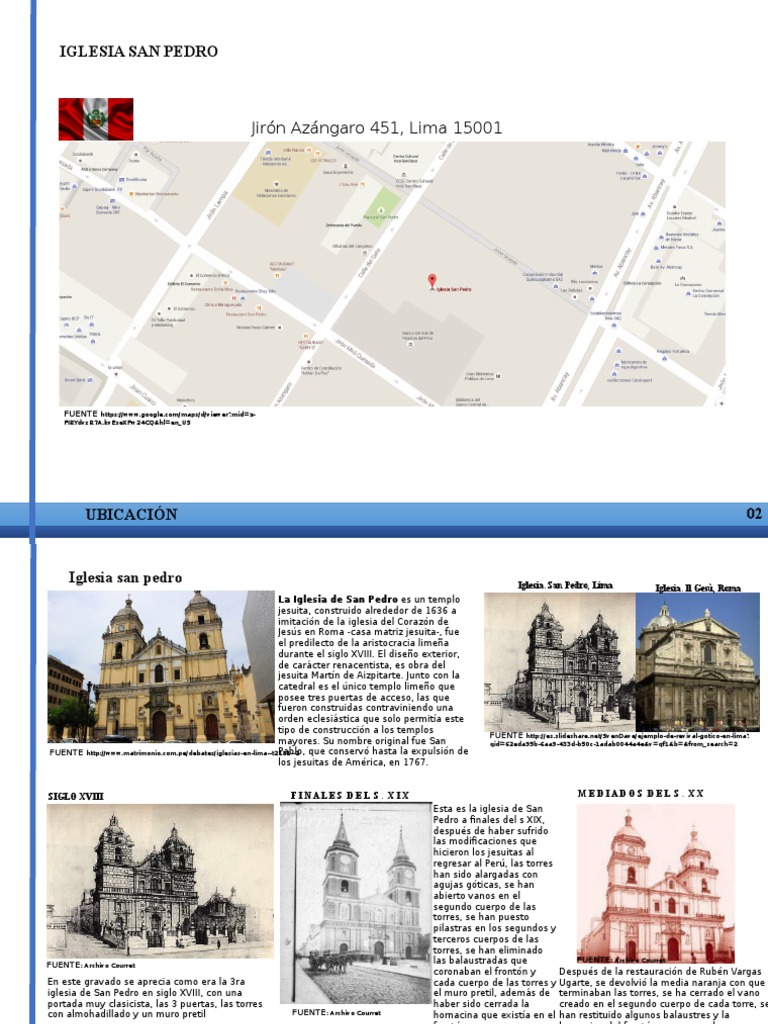The image size is (768, 1024).
Task: Open the slideshare source link
Action: pyautogui.click(x=620, y=739)
